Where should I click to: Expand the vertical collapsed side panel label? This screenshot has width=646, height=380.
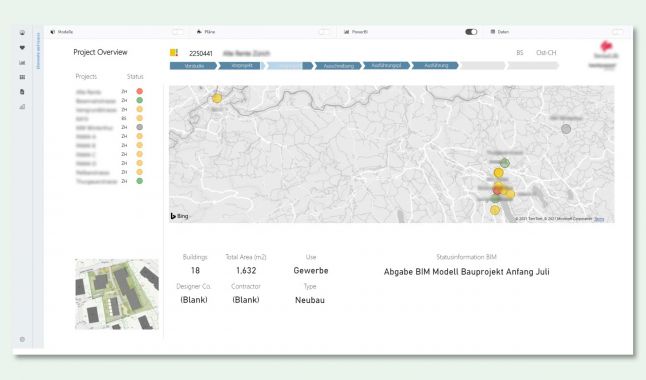tap(38, 51)
